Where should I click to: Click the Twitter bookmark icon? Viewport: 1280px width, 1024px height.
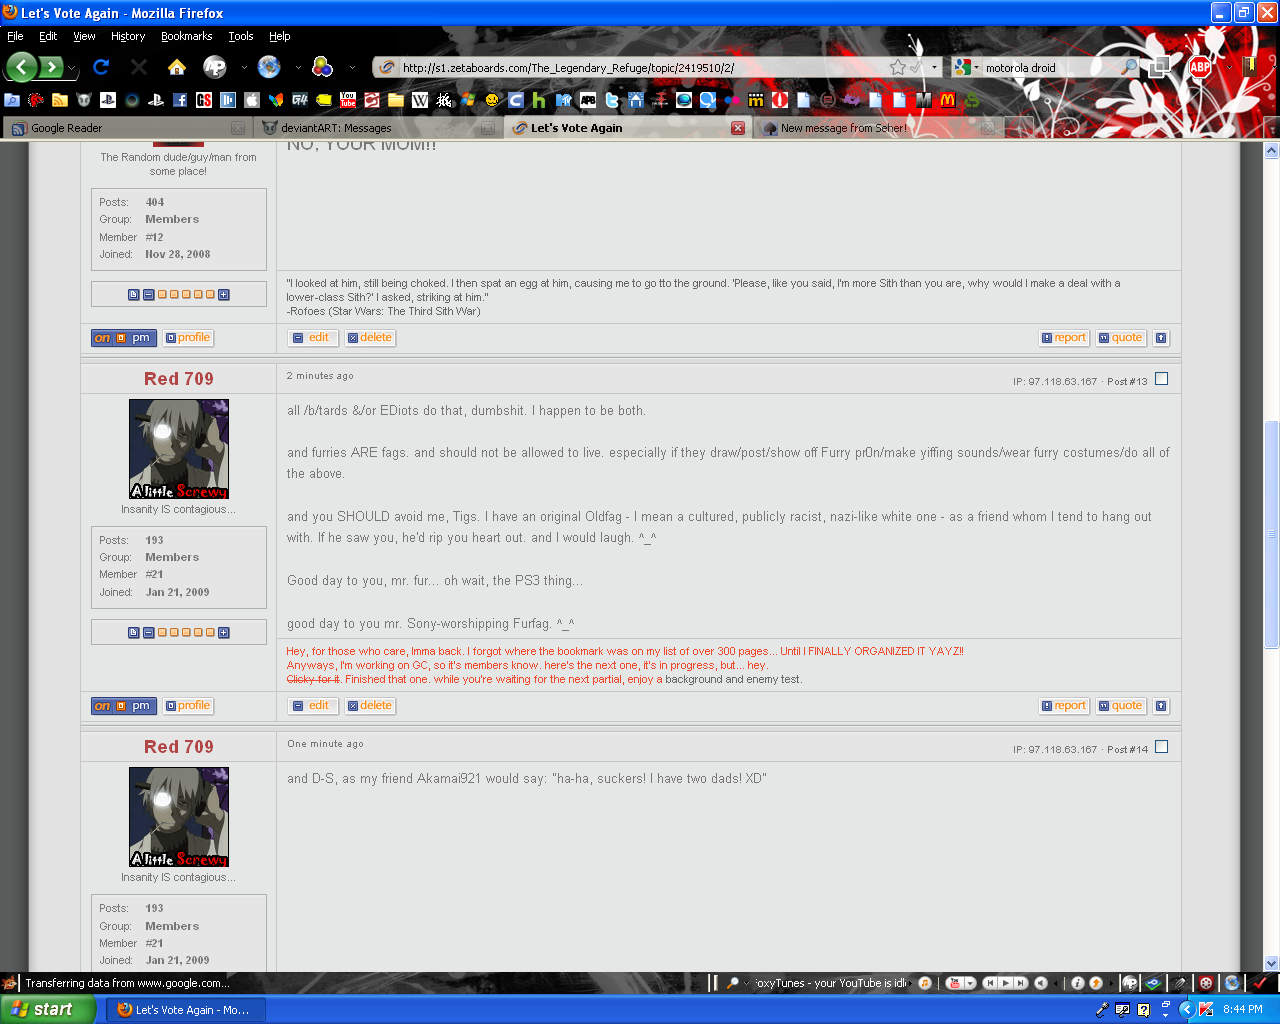(x=611, y=101)
